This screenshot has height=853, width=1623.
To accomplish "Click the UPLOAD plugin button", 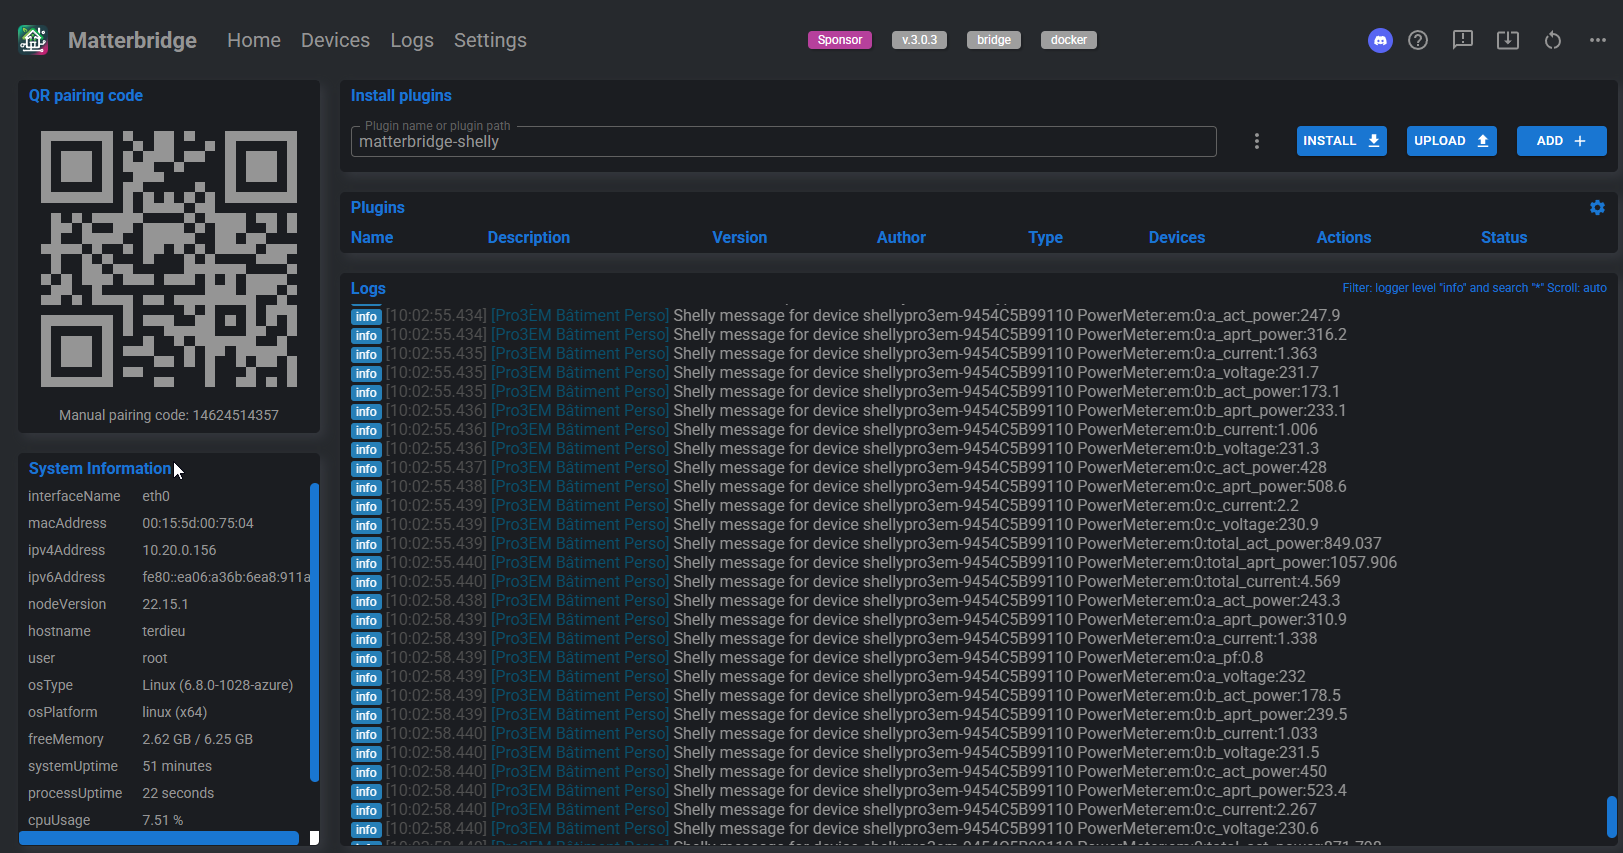I will (1451, 141).
